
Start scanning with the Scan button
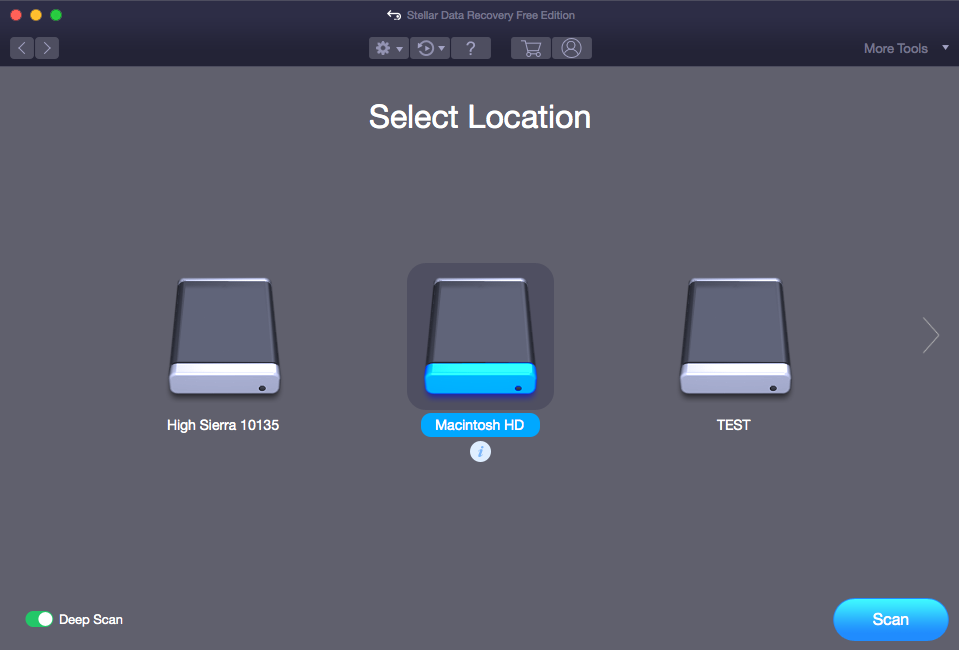click(890, 619)
